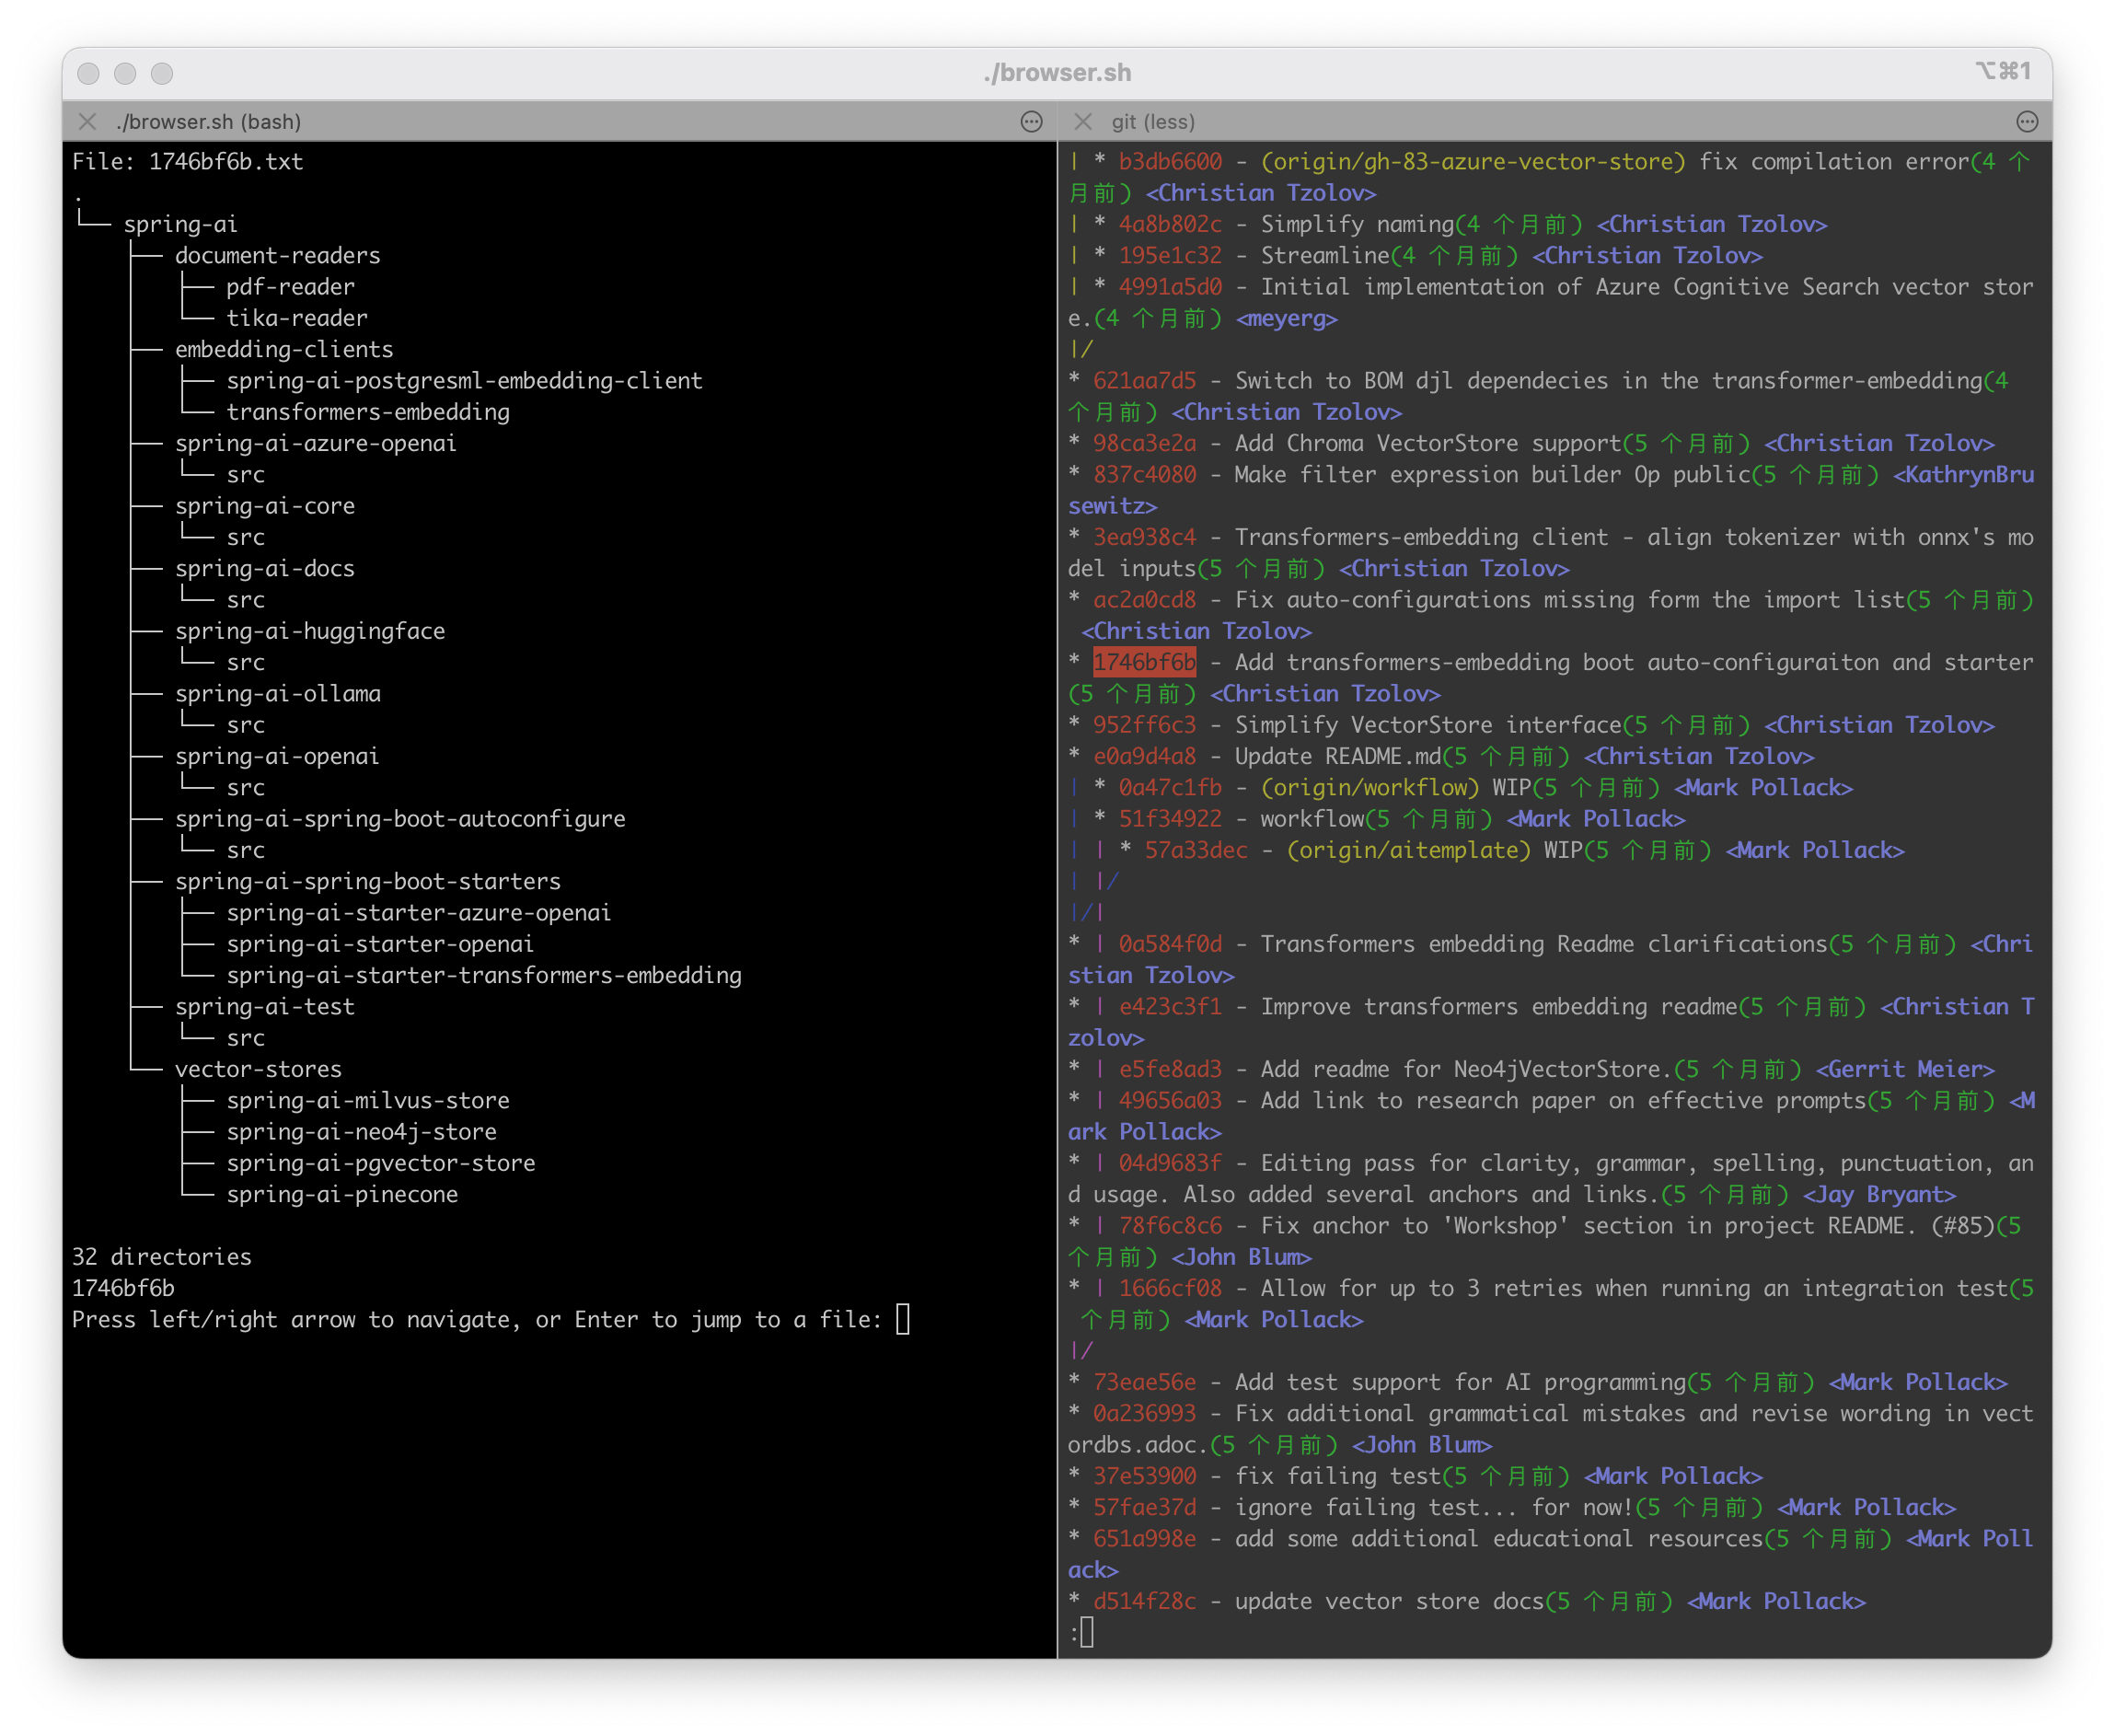
Task: Close the ./browser.sh (bash) pane
Action: [87, 121]
